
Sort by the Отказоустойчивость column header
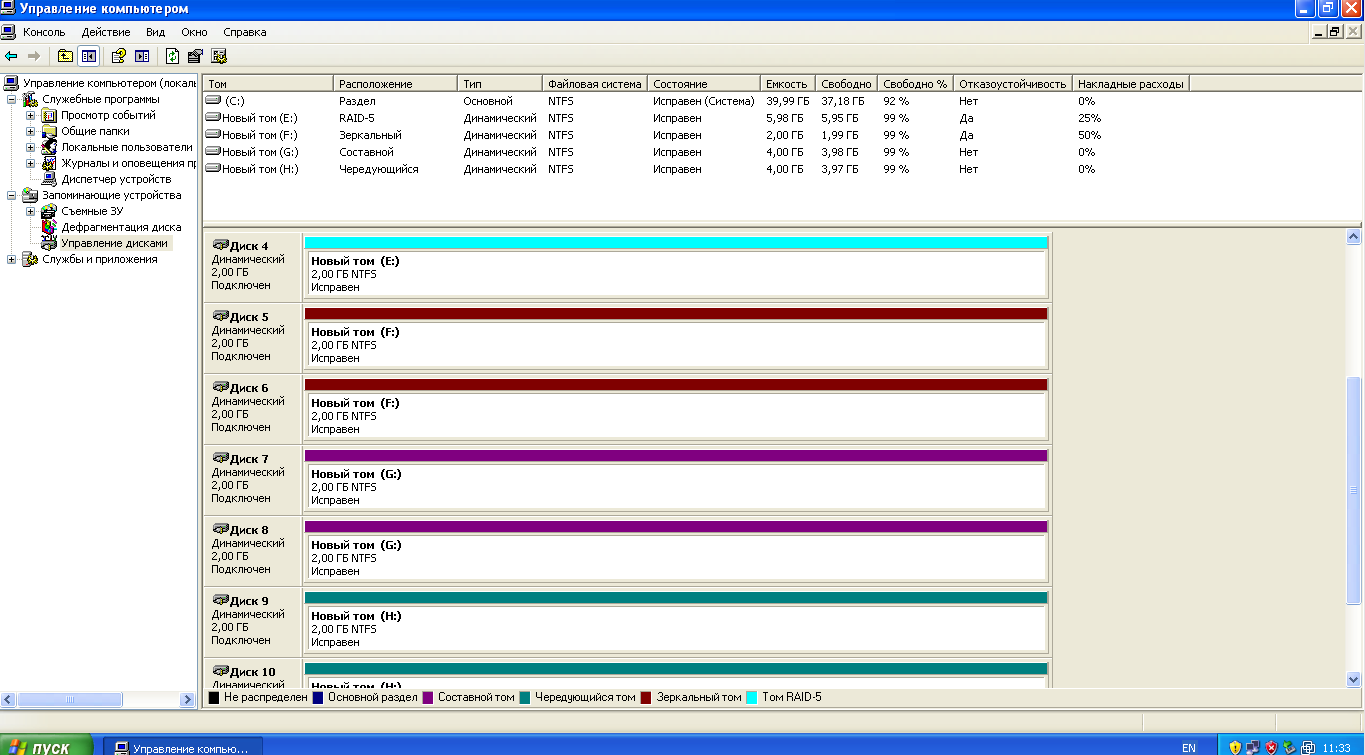(x=1013, y=84)
